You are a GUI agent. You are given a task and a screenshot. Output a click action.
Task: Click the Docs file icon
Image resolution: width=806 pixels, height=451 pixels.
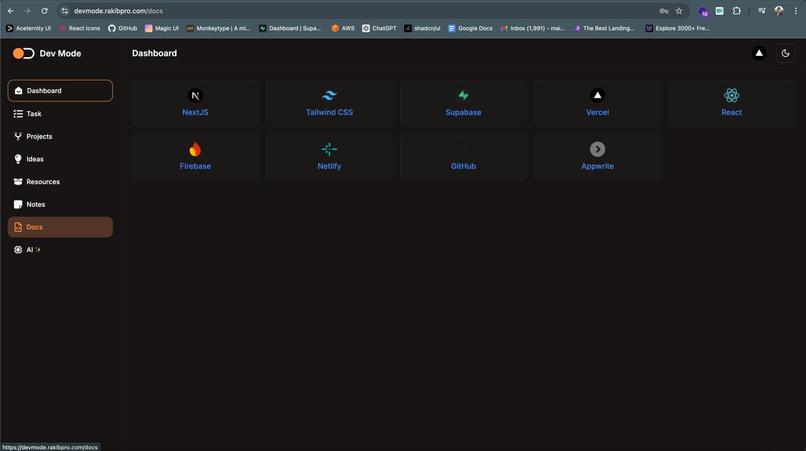click(18, 227)
